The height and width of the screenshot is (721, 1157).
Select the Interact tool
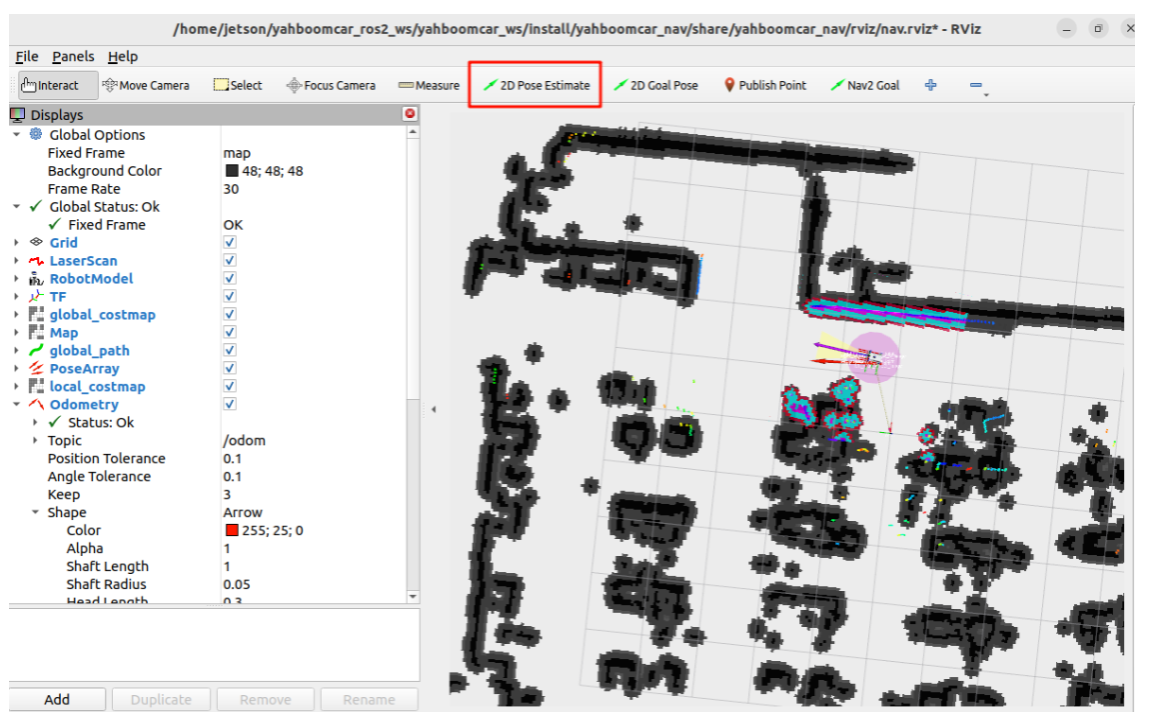(x=58, y=86)
